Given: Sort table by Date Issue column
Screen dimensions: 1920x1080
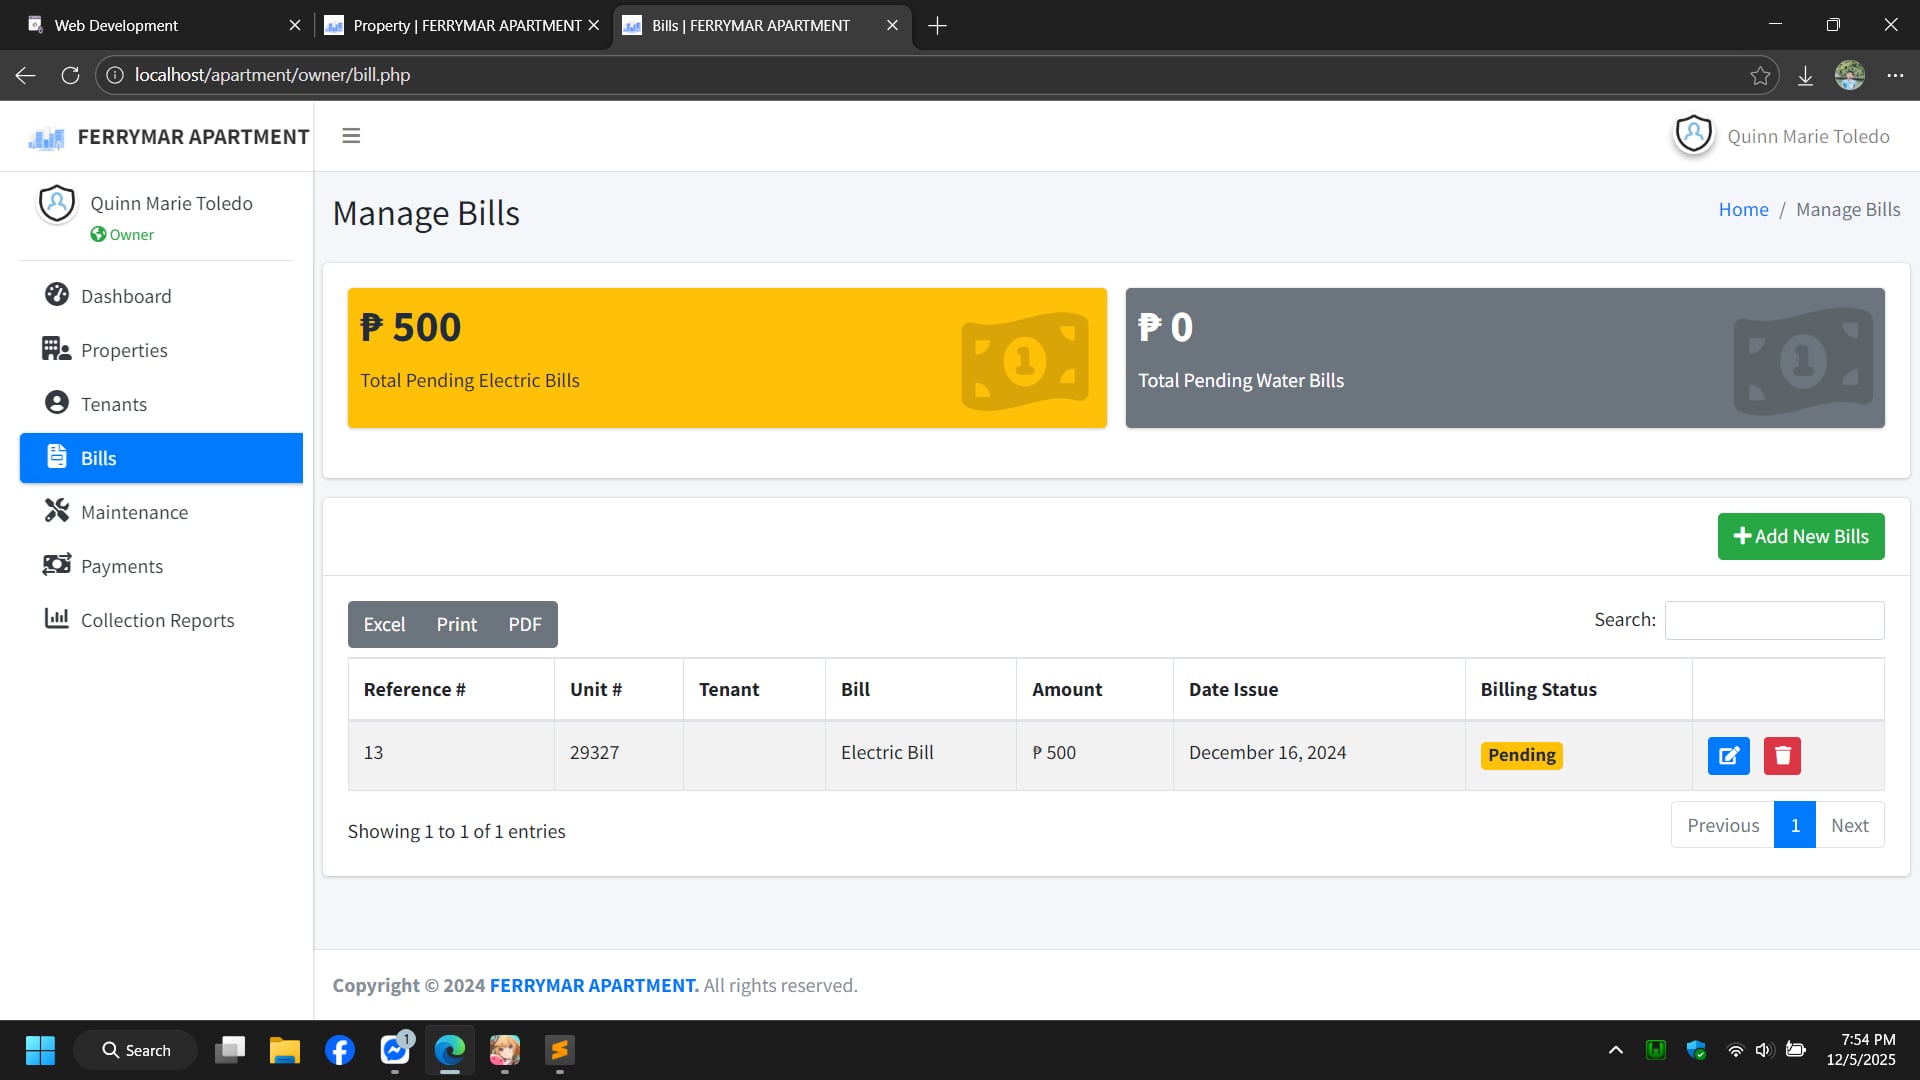Looking at the screenshot, I should [1233, 689].
